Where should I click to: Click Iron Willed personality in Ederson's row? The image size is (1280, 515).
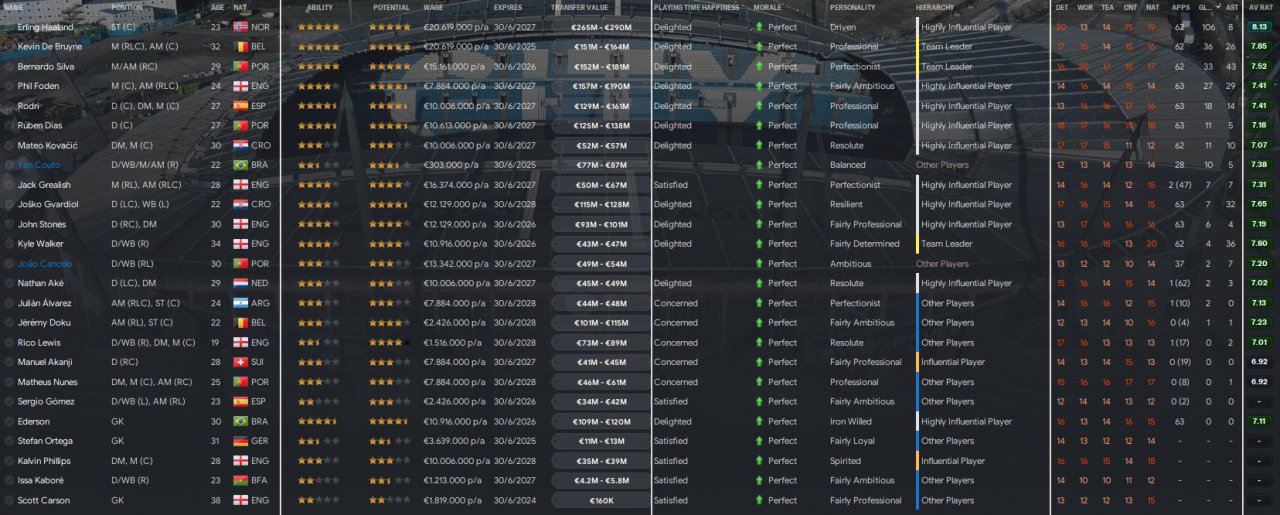851,422
